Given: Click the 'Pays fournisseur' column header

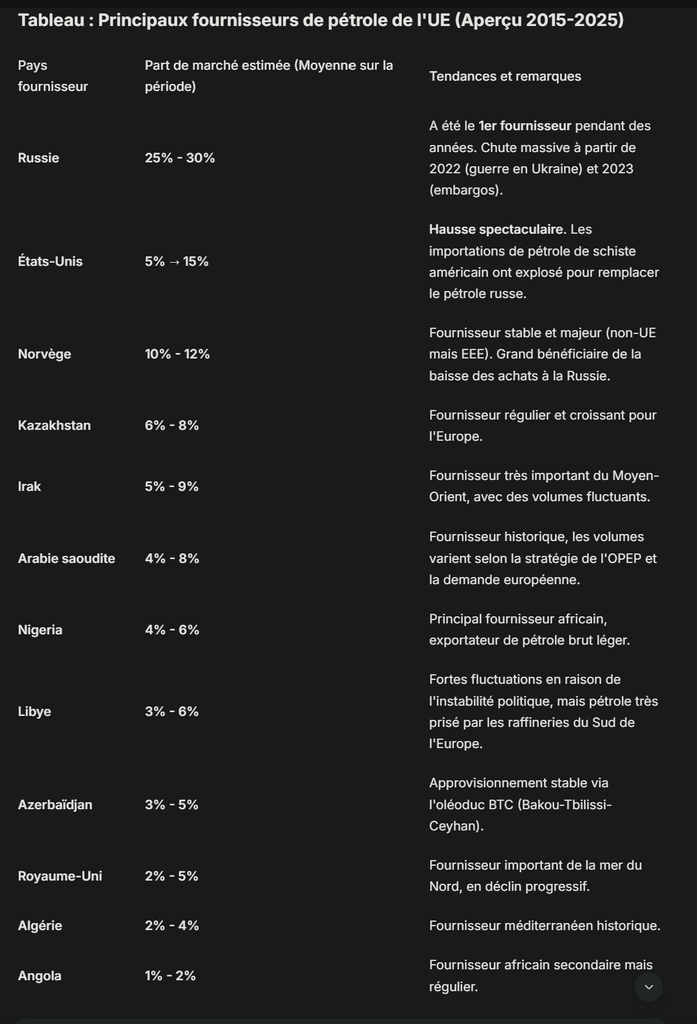Looking at the screenshot, I should pos(52,76).
